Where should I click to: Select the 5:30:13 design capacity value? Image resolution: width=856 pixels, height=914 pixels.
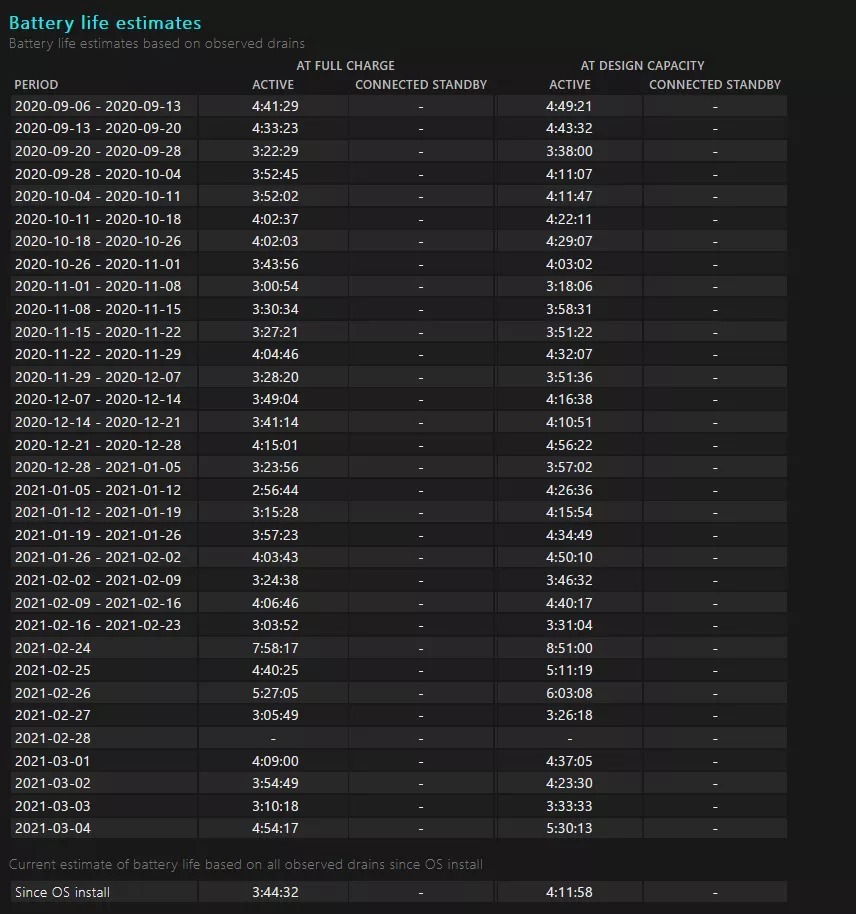(x=569, y=828)
